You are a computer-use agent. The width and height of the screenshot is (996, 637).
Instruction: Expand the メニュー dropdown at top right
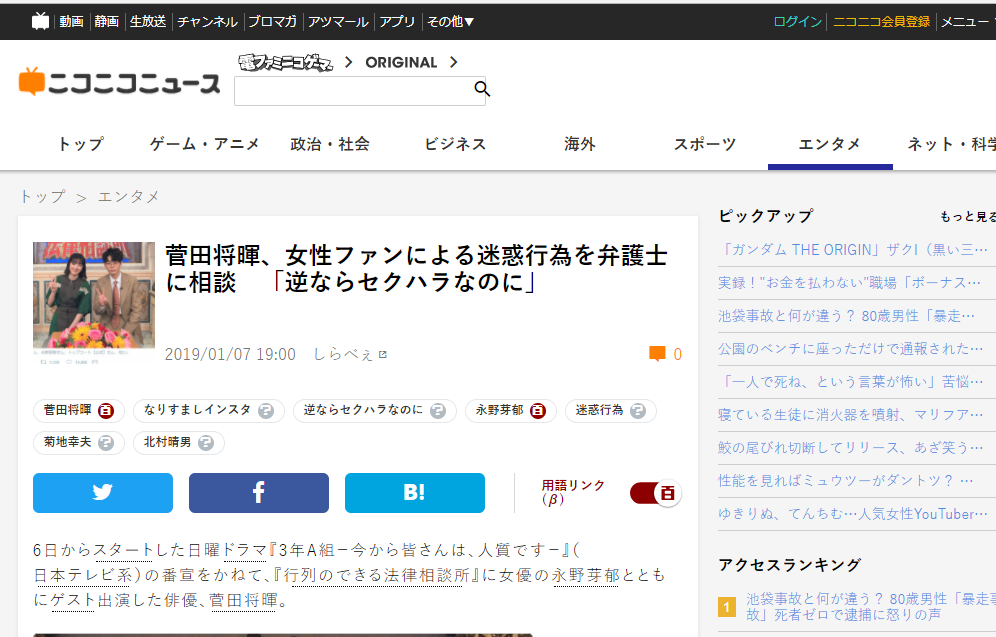967,21
